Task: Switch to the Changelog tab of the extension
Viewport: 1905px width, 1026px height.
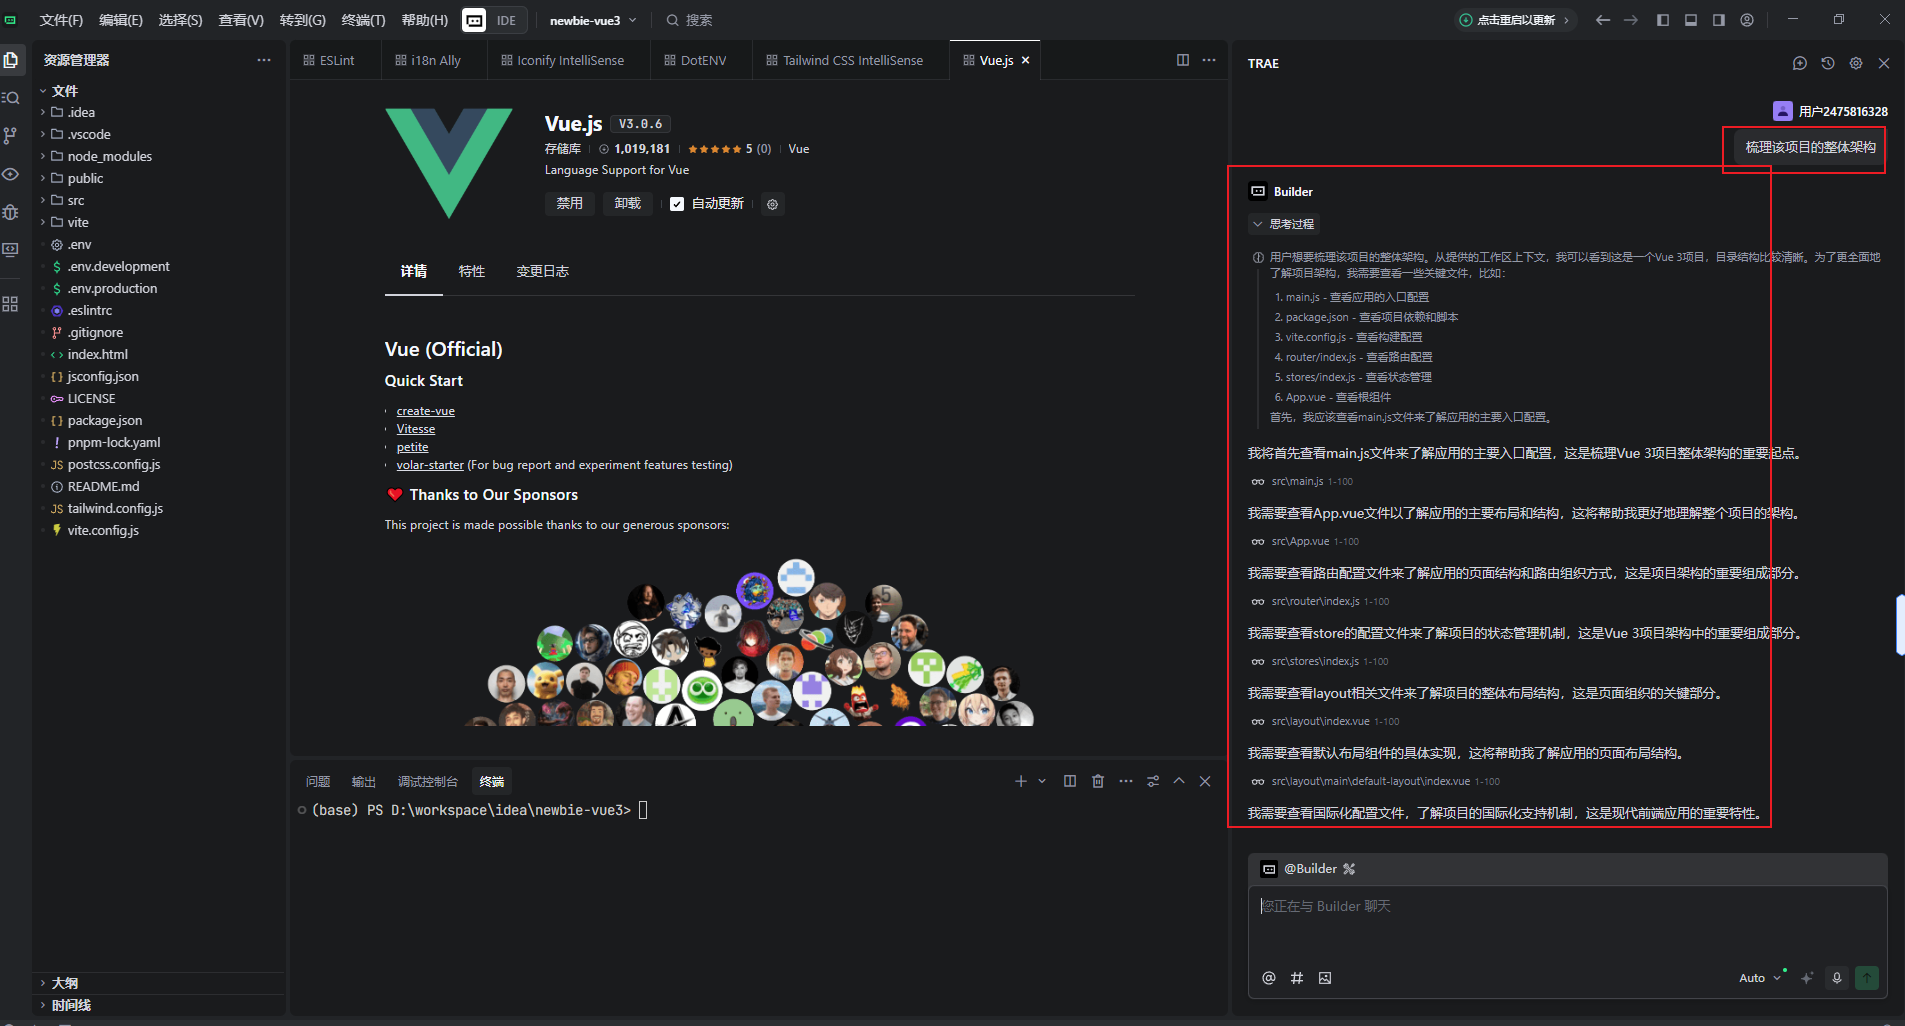Action: 542,271
